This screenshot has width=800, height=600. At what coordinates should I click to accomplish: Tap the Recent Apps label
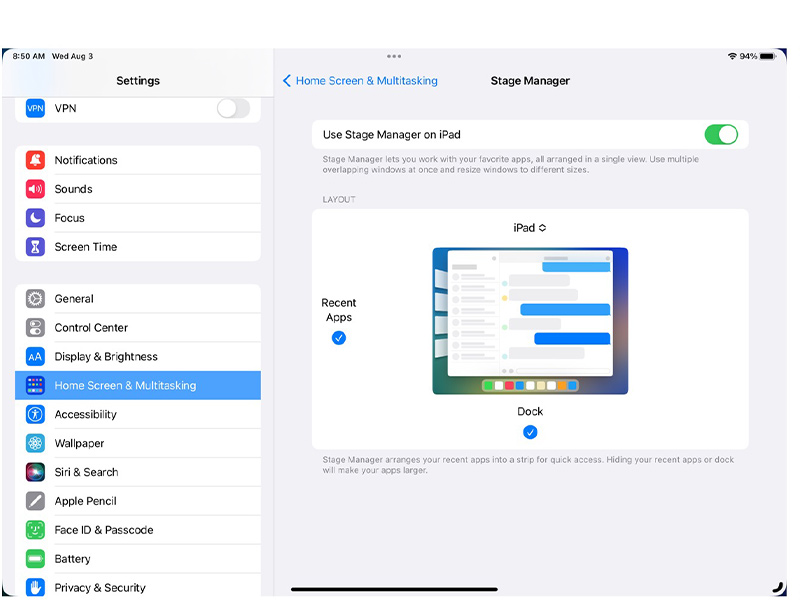tap(339, 310)
